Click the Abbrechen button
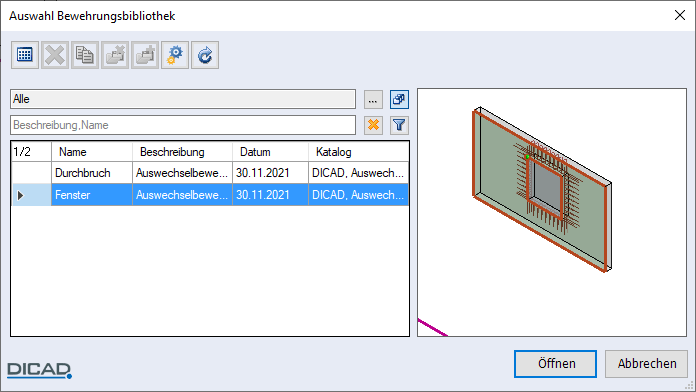 point(646,364)
